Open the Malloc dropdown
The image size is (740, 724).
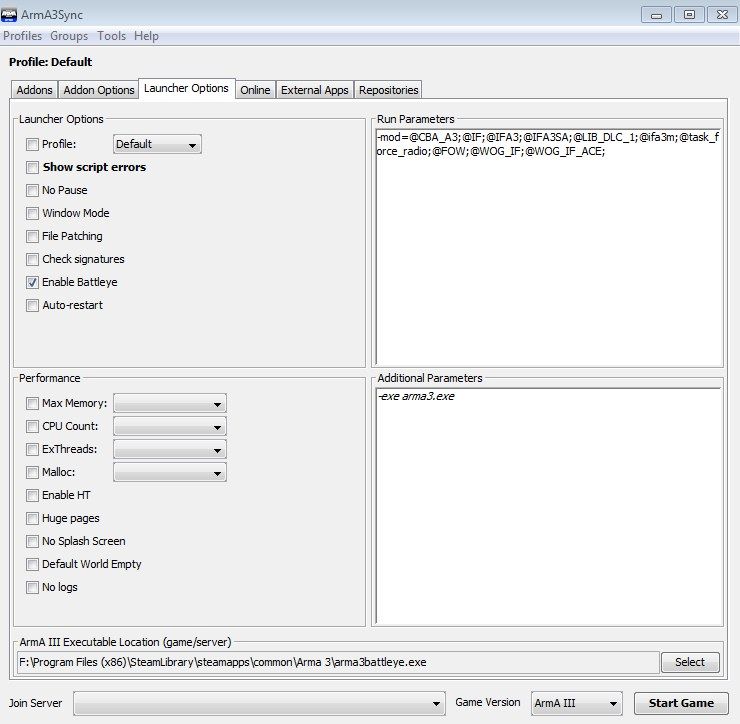(170, 472)
